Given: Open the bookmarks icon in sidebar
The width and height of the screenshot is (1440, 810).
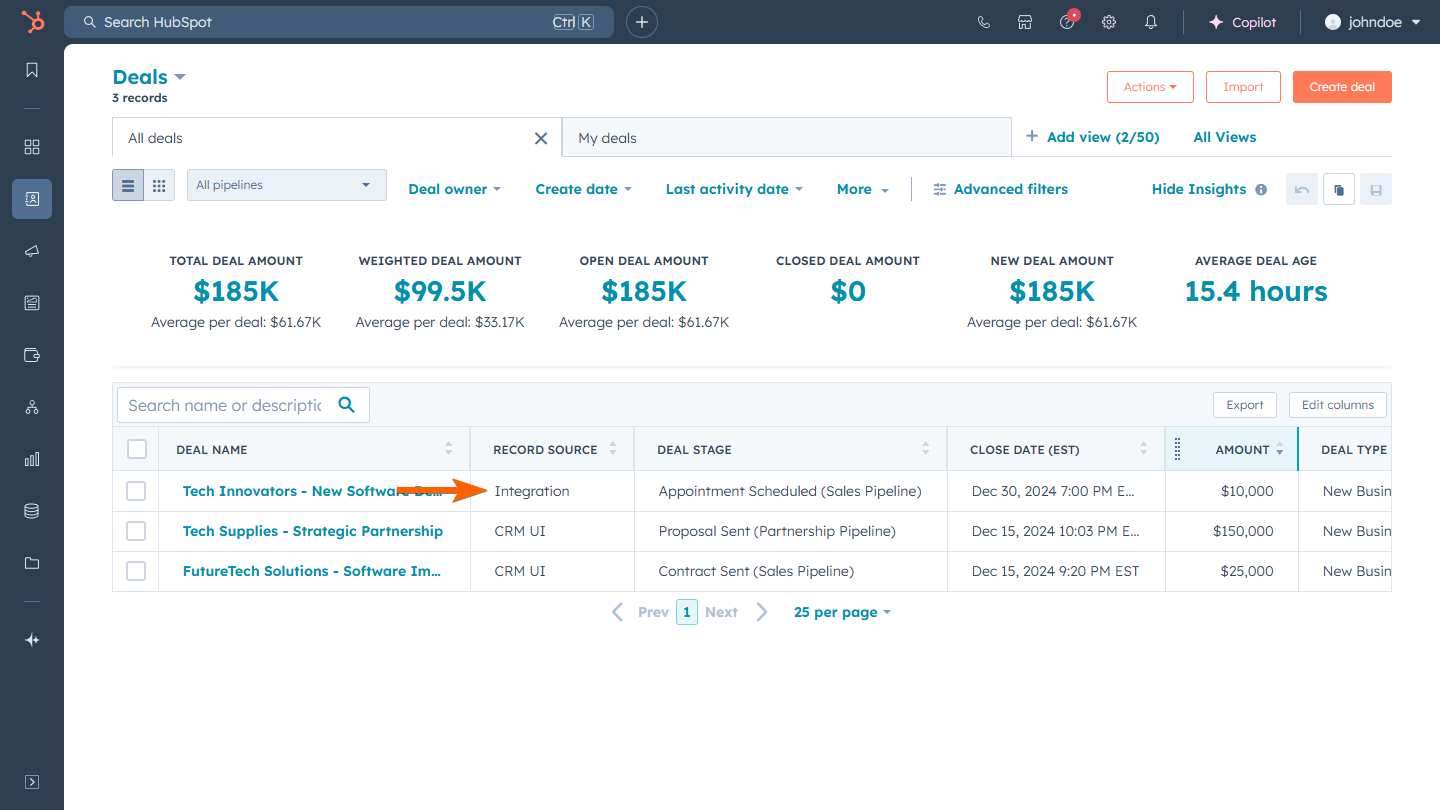Looking at the screenshot, I should pos(32,70).
